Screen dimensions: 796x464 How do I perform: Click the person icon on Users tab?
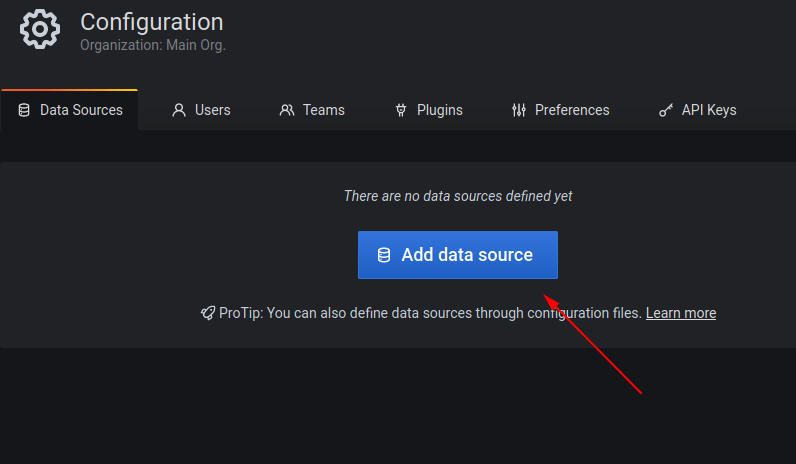coord(179,110)
